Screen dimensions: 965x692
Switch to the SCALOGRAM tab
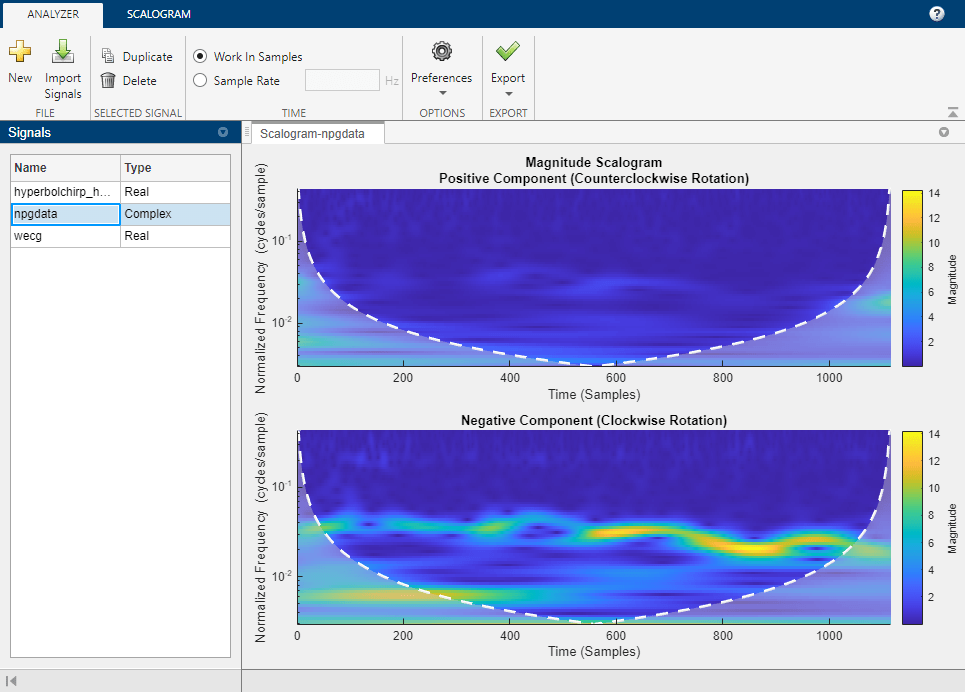158,14
